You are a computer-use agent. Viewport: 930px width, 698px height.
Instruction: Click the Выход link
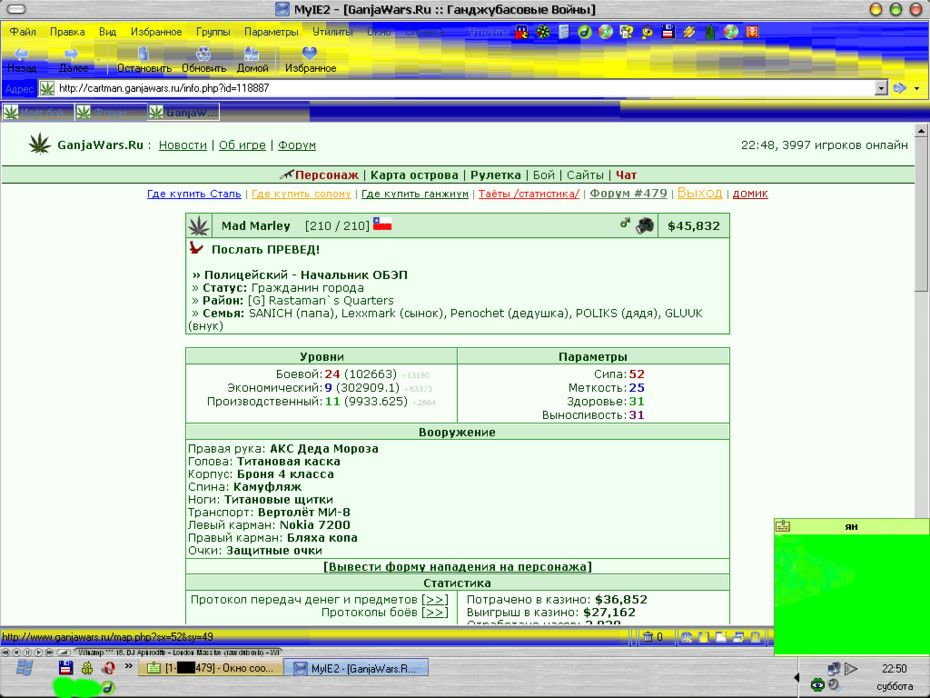coord(700,193)
